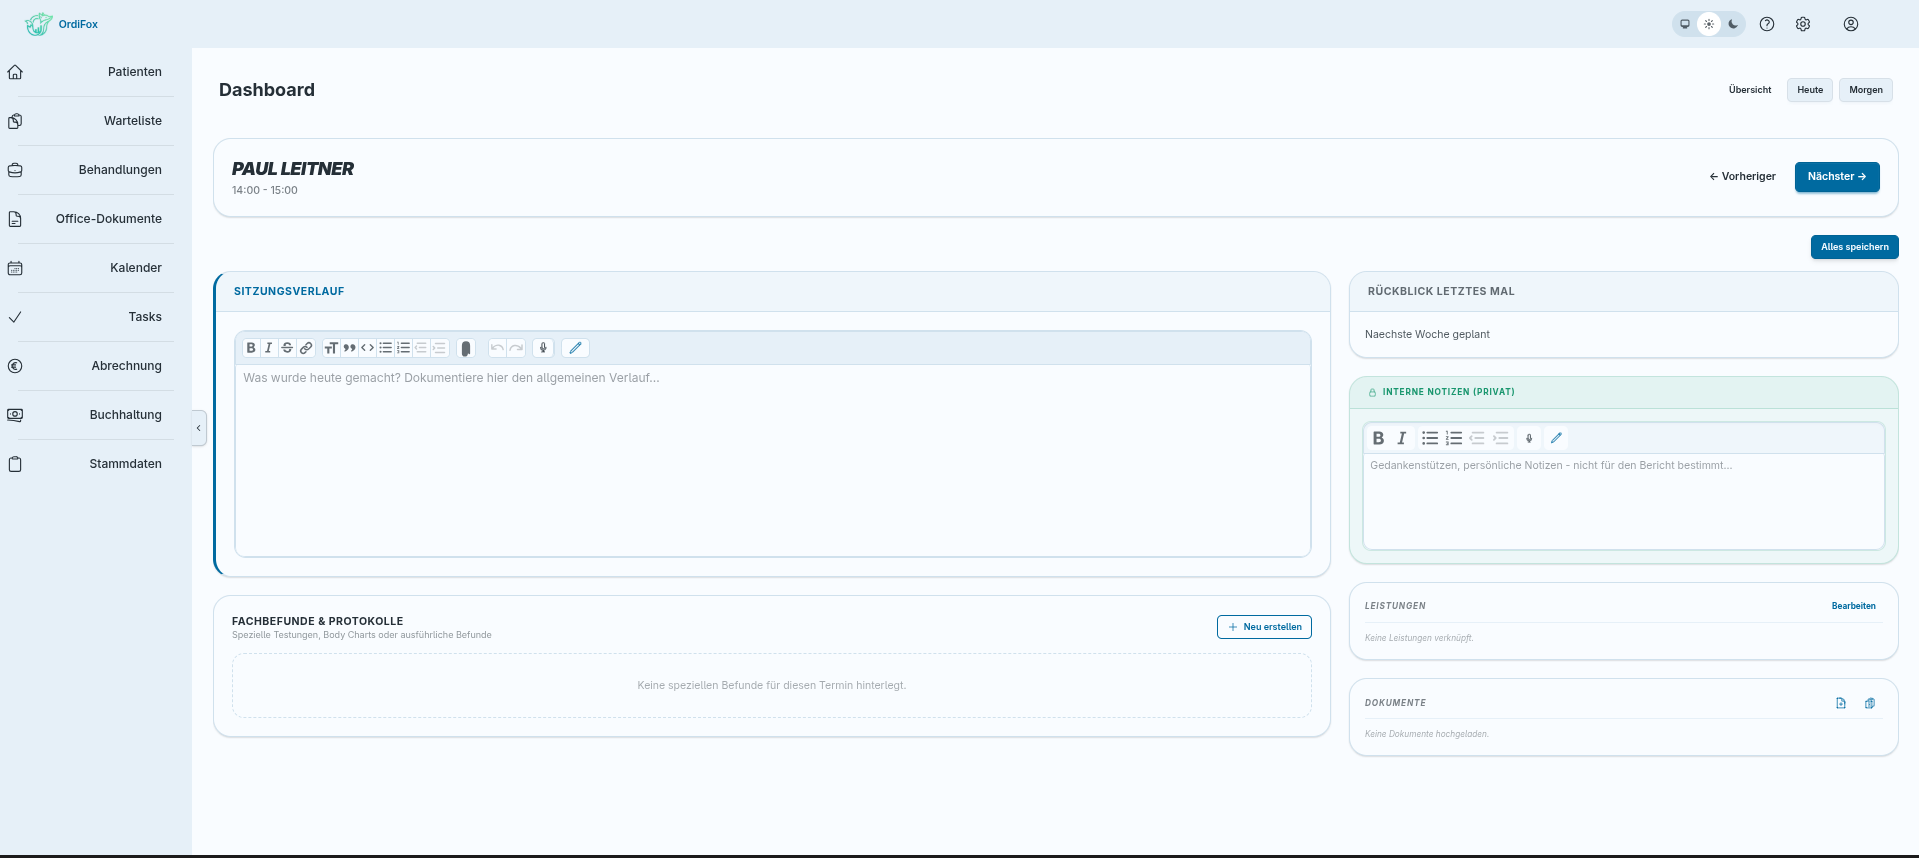This screenshot has height=858, width=1919.
Task: Focus the Interne Notizen text area
Action: [x=1624, y=501]
